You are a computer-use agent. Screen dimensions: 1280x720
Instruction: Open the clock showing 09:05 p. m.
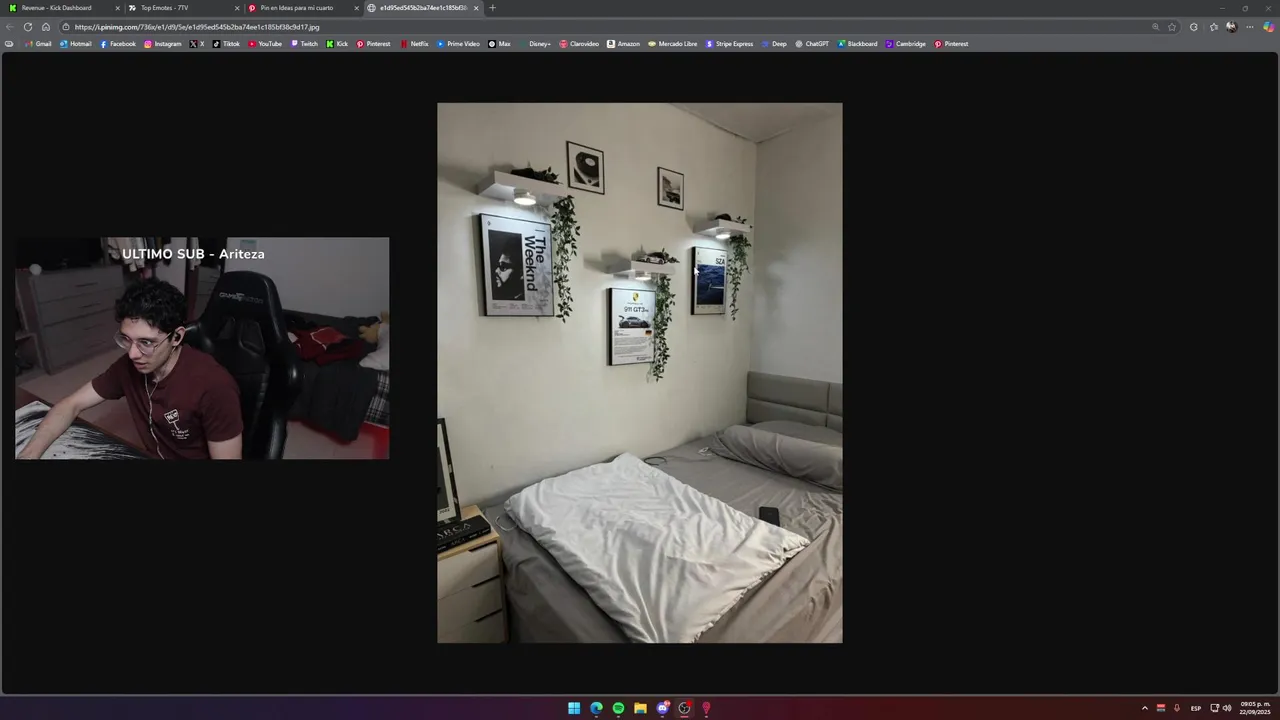click(1255, 708)
